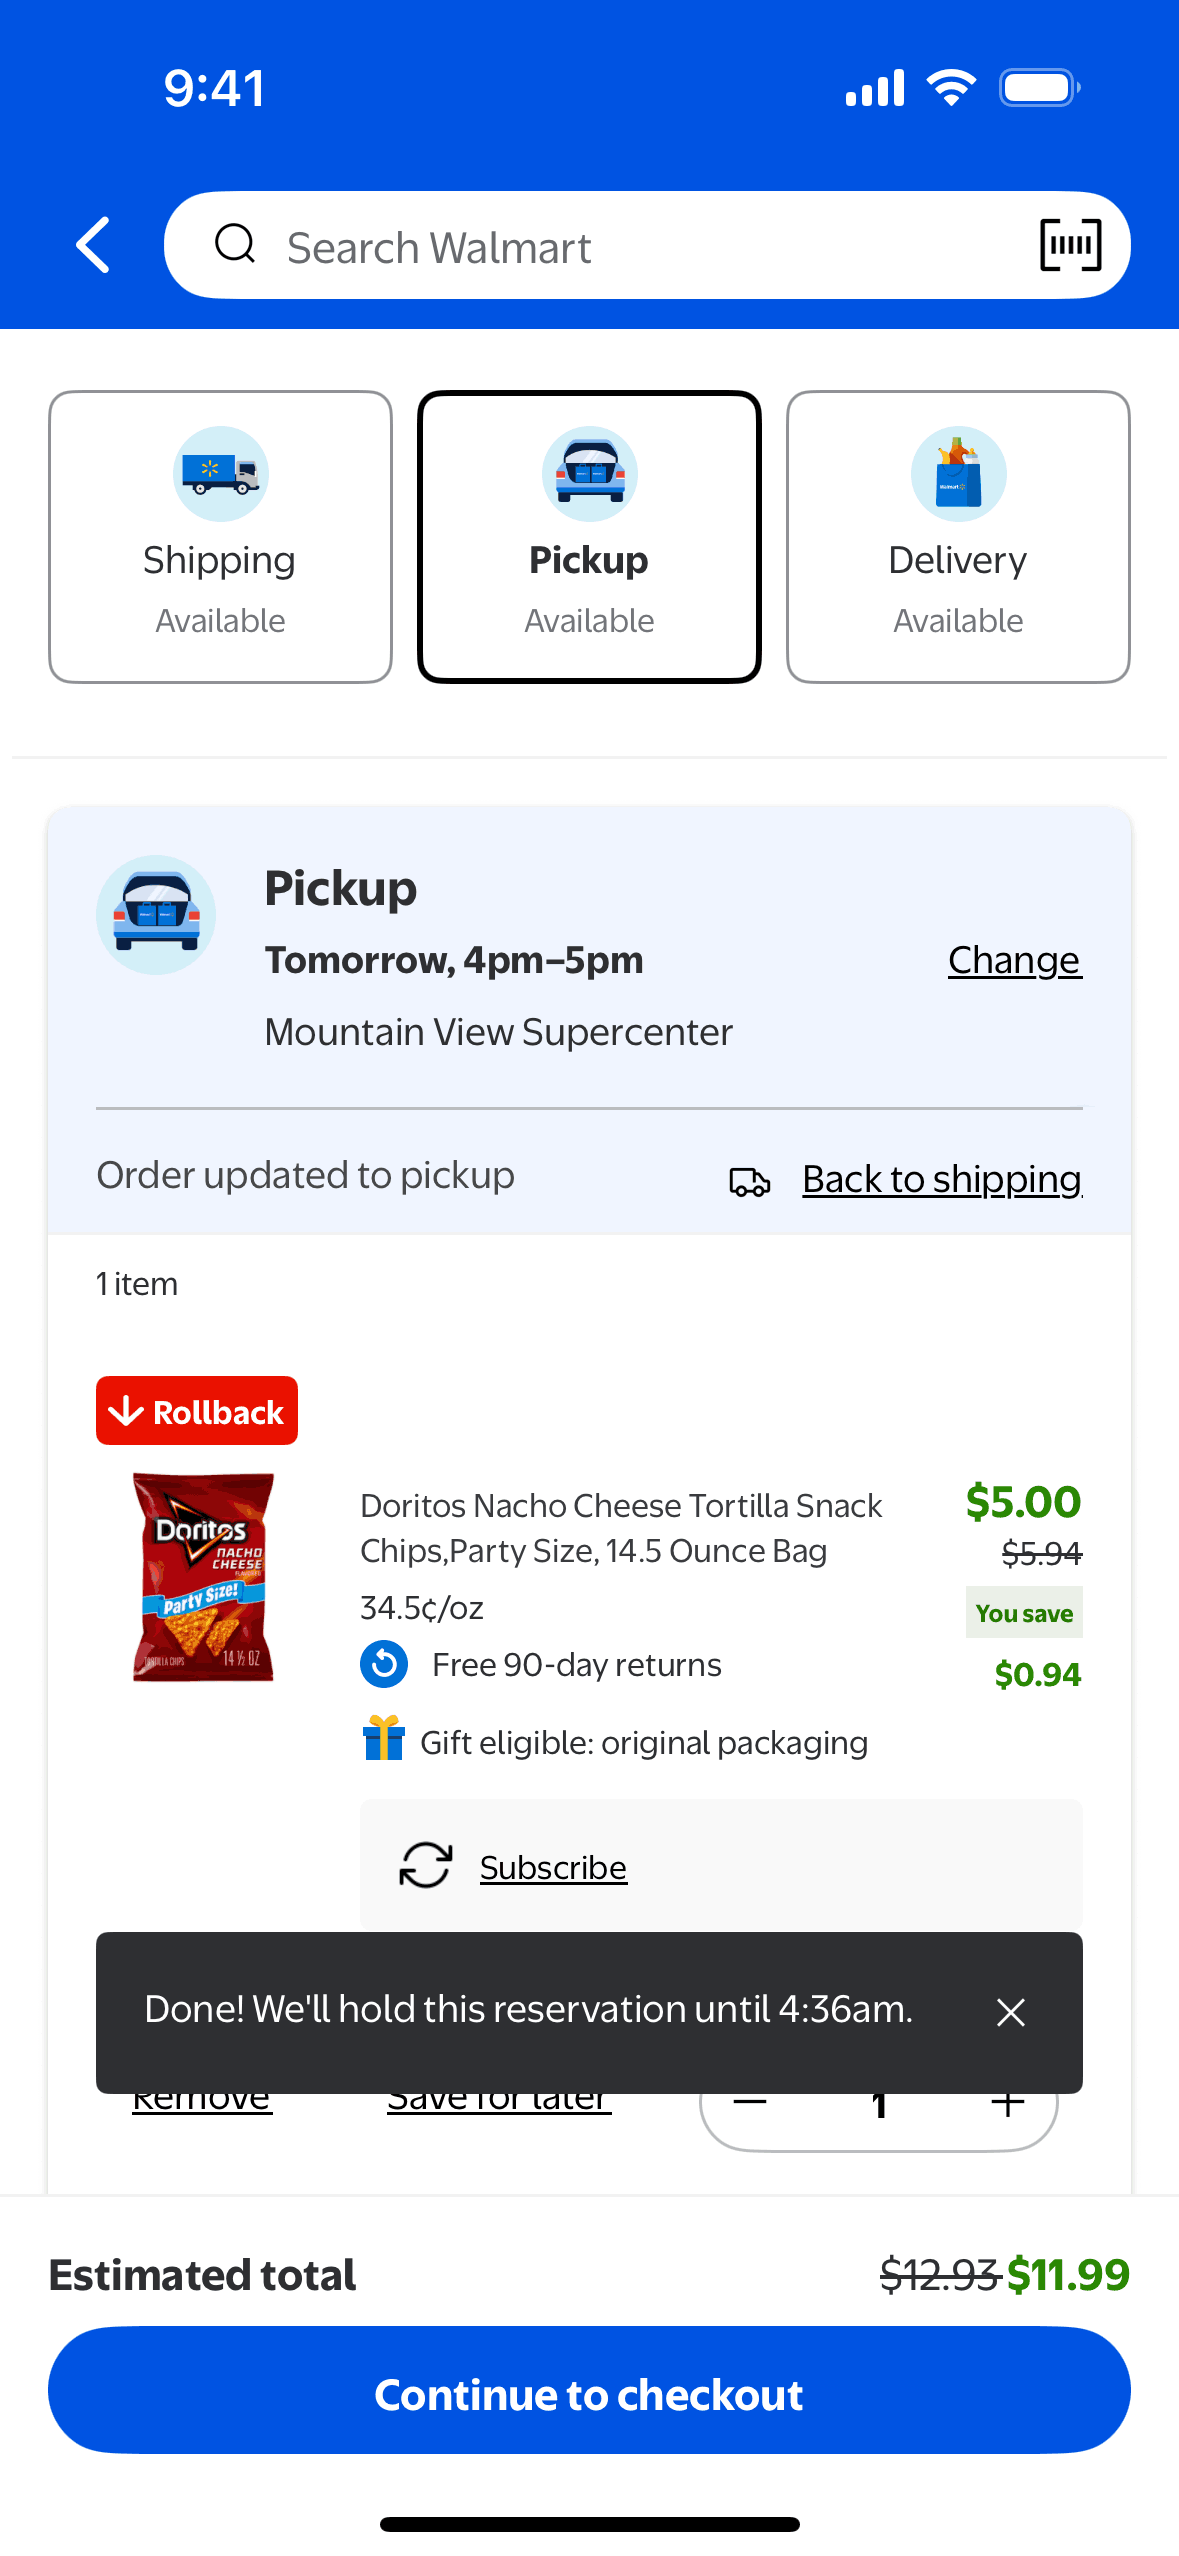
Task: Click the truck icon beside Back to shipping
Action: coord(750,1181)
